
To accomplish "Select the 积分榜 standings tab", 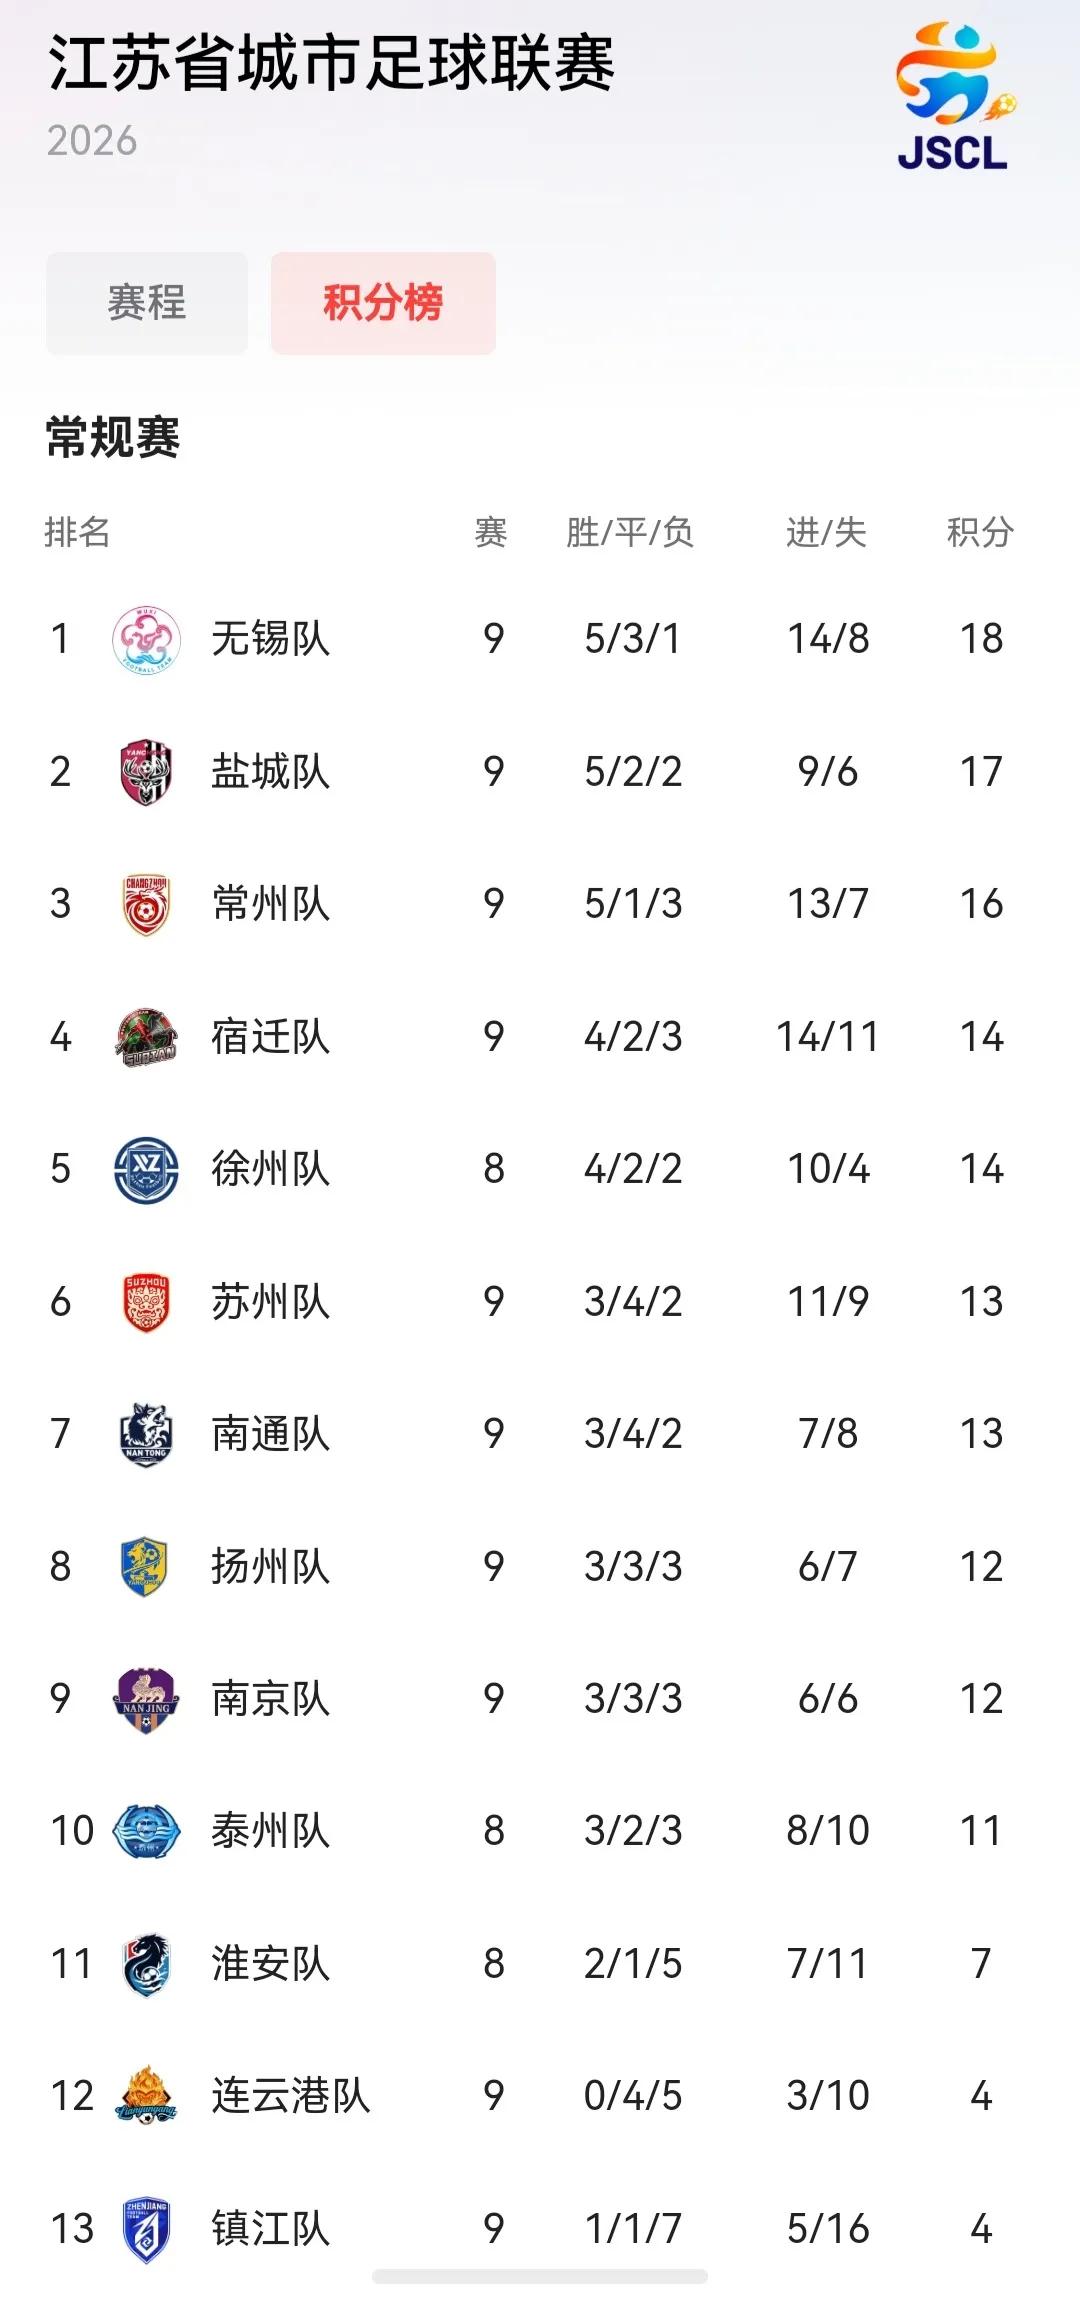I will [383, 303].
